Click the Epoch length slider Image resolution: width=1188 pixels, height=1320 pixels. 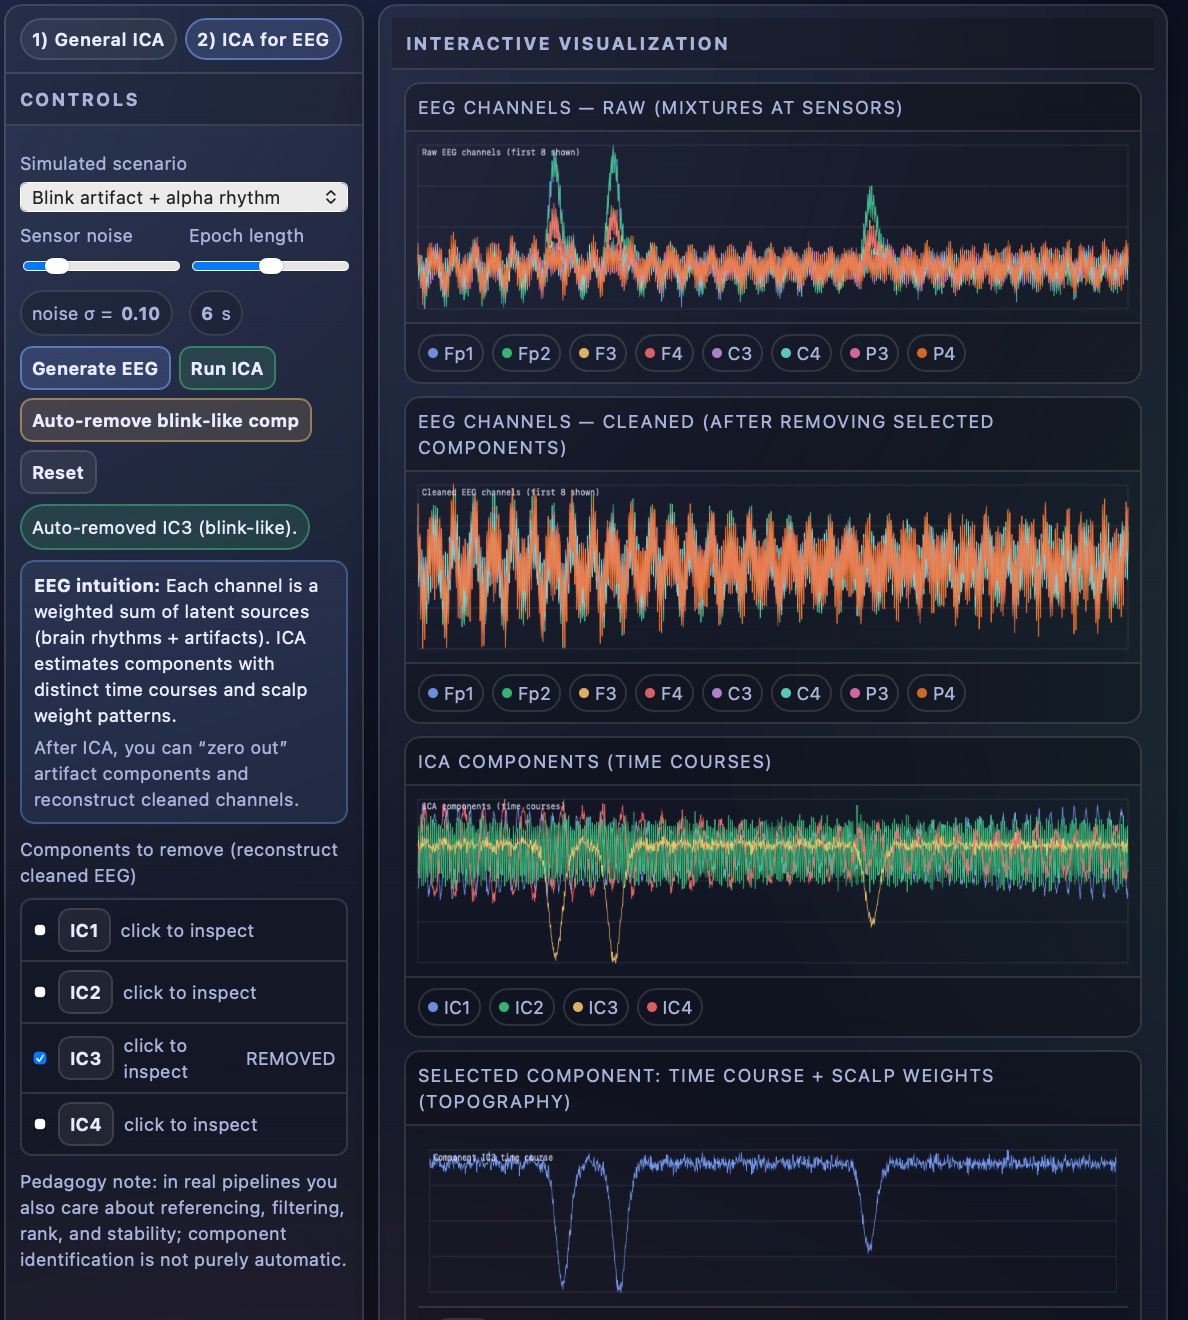pos(270,266)
